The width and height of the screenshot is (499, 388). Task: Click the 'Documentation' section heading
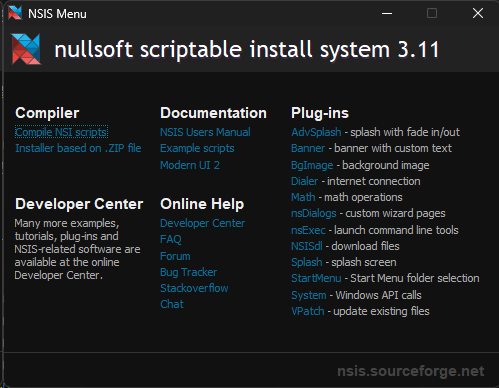pyautogui.click(x=213, y=113)
